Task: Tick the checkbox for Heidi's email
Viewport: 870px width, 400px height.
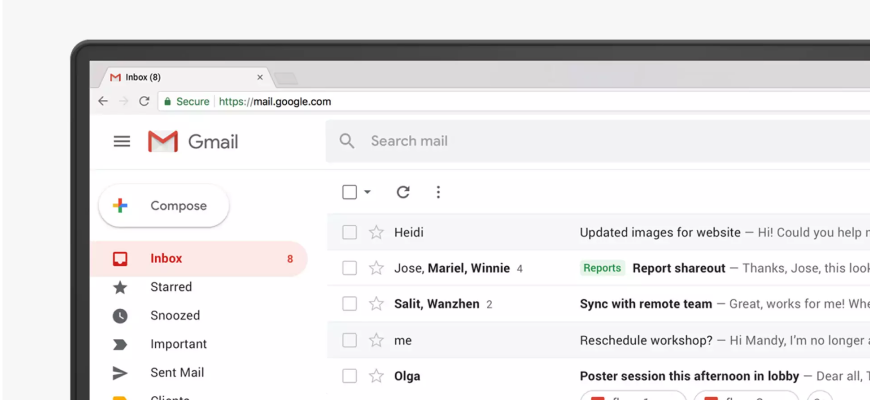Action: pyautogui.click(x=349, y=232)
